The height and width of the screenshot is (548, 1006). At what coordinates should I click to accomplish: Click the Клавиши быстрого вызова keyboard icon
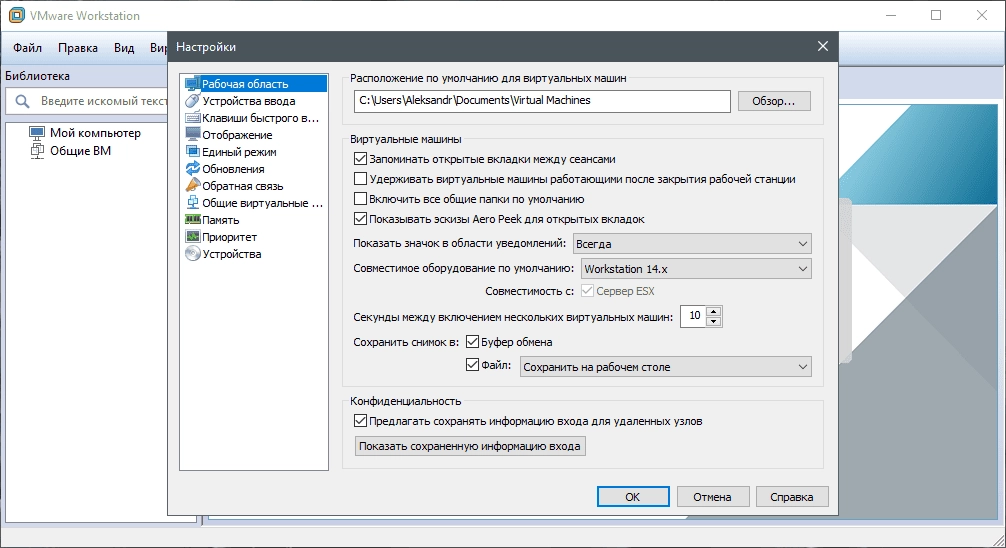tap(192, 117)
